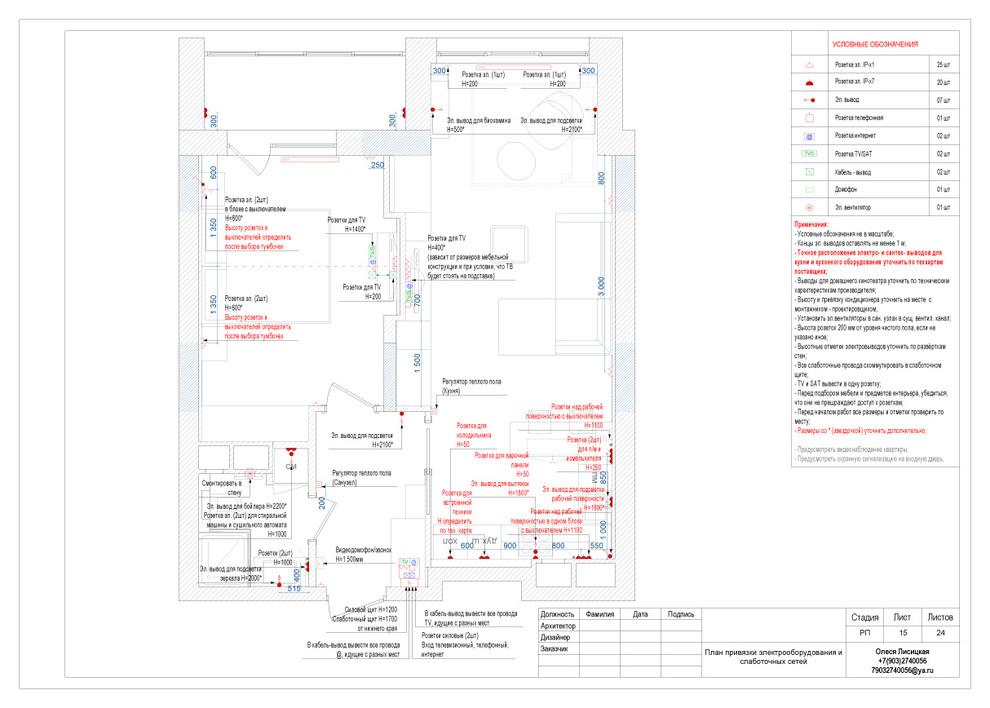This screenshot has height=708, width=990.
Task: Click the 'Видеодомофон/звонок' label on plan
Action: point(364,552)
